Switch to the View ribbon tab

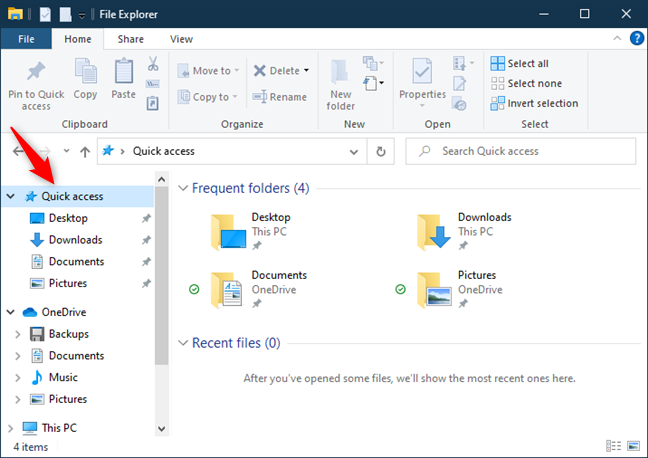click(x=181, y=39)
